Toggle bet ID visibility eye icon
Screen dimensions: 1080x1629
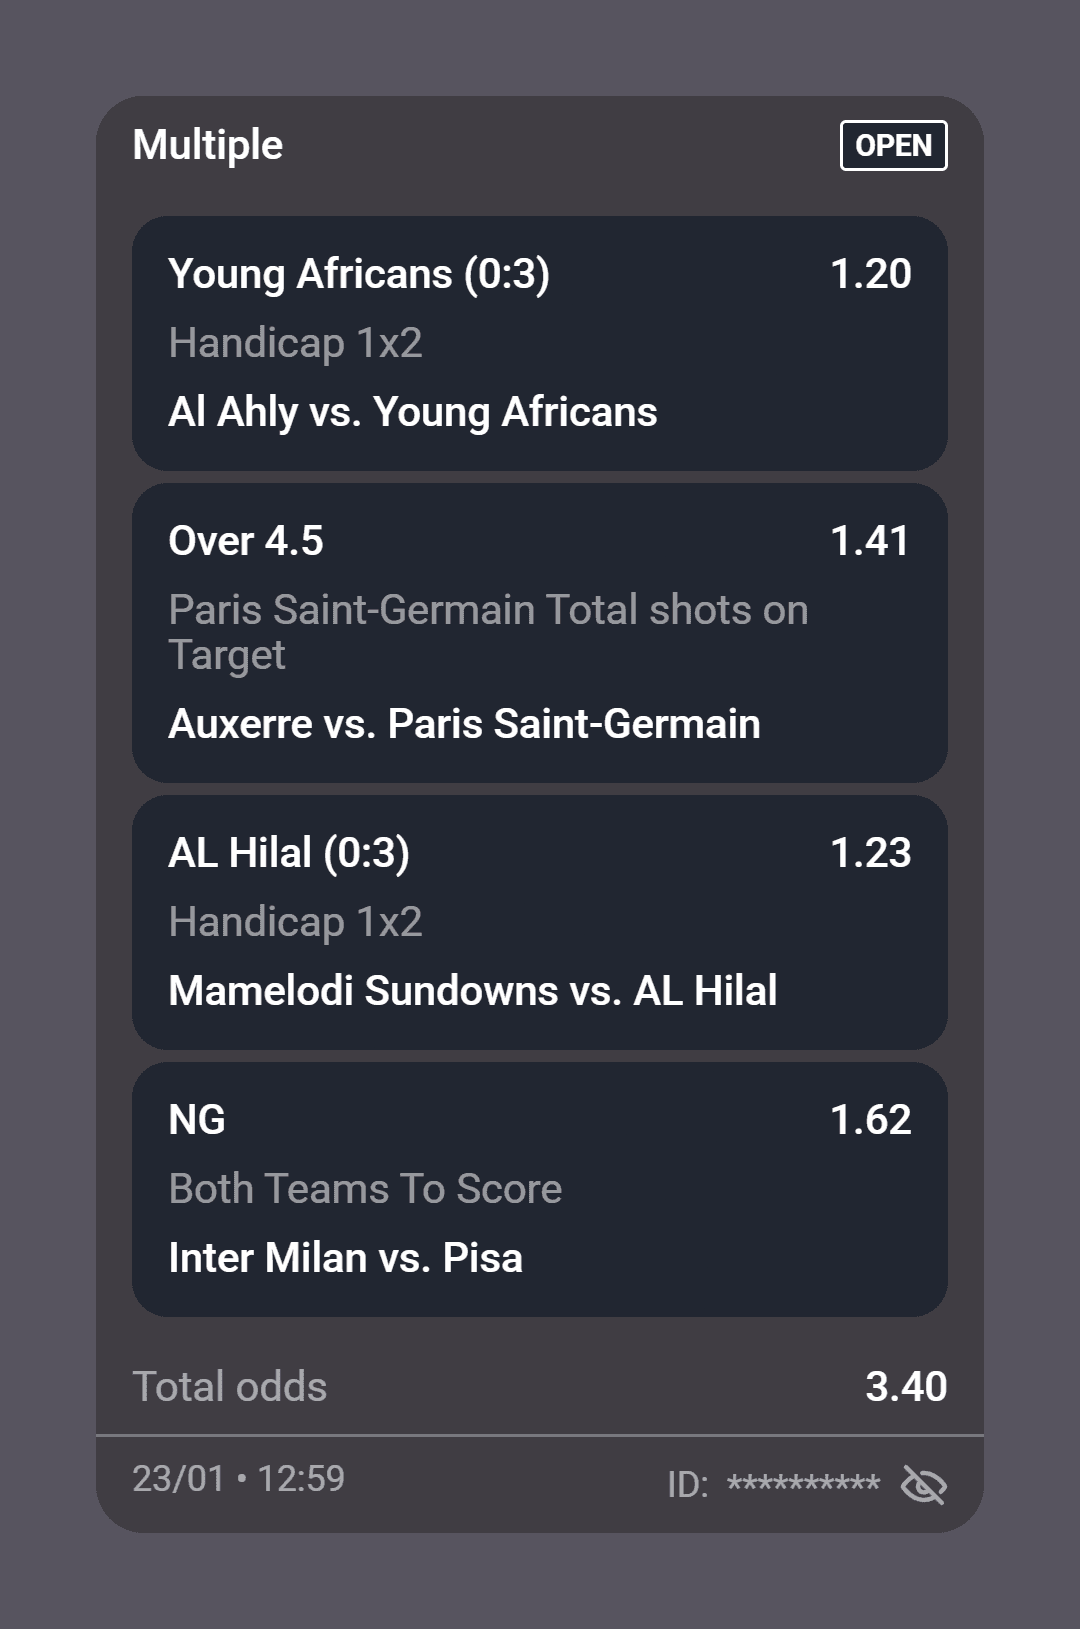923,1484
